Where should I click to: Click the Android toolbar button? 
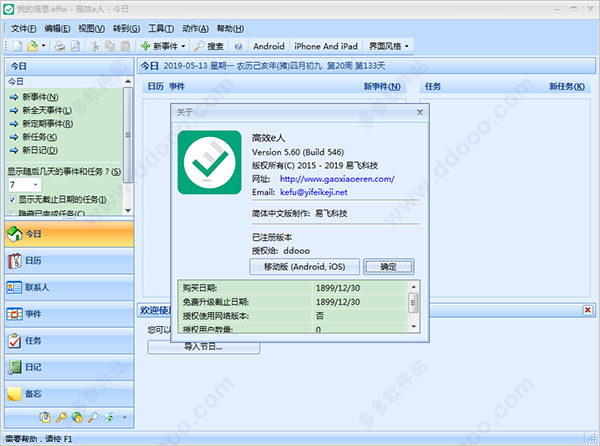click(269, 46)
